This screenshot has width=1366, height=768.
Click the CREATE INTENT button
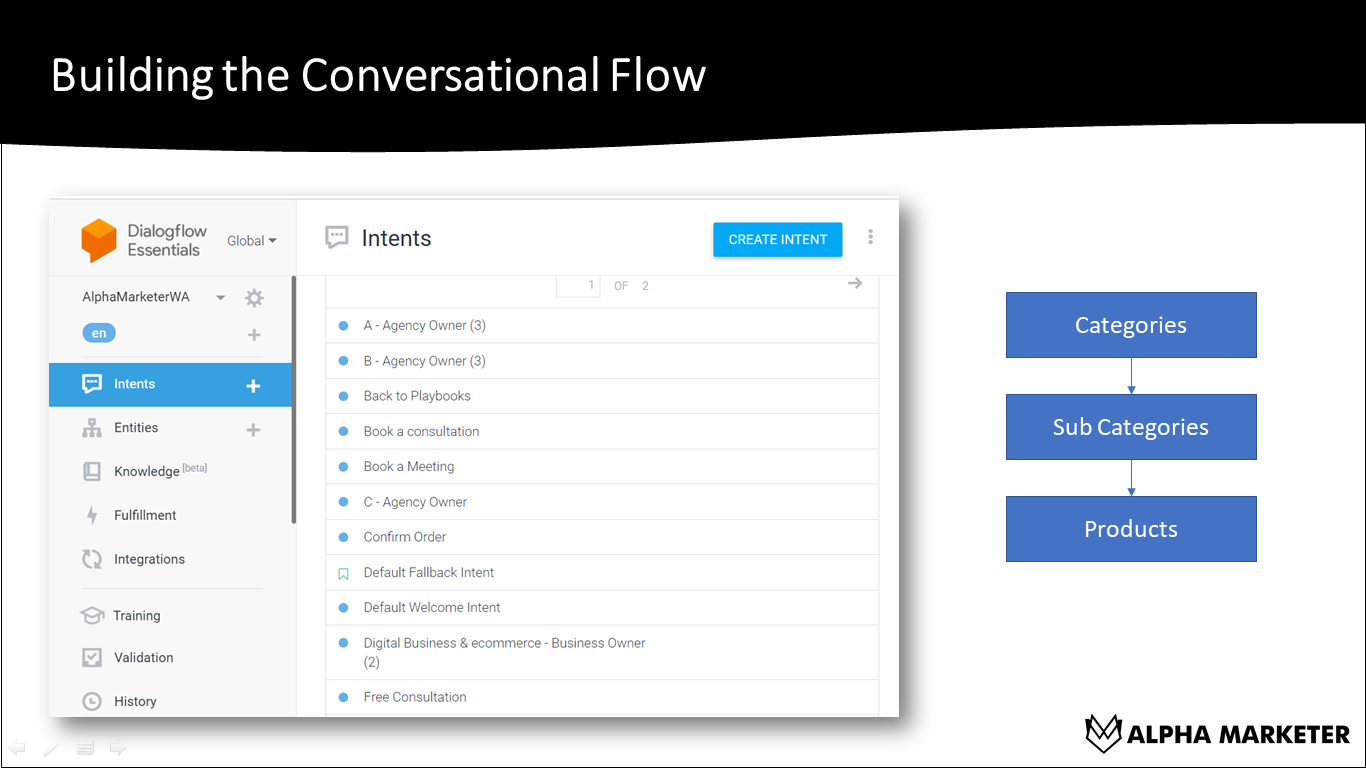pyautogui.click(x=777, y=240)
